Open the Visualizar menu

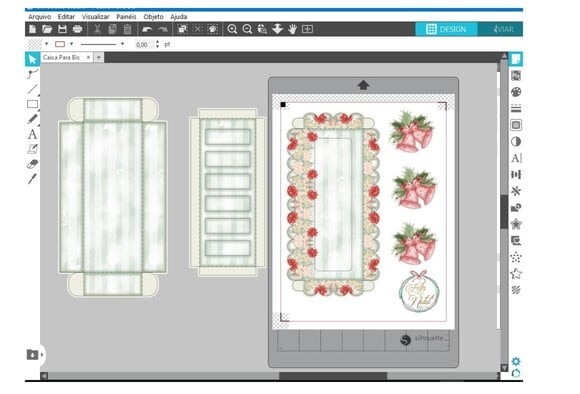[x=95, y=17]
